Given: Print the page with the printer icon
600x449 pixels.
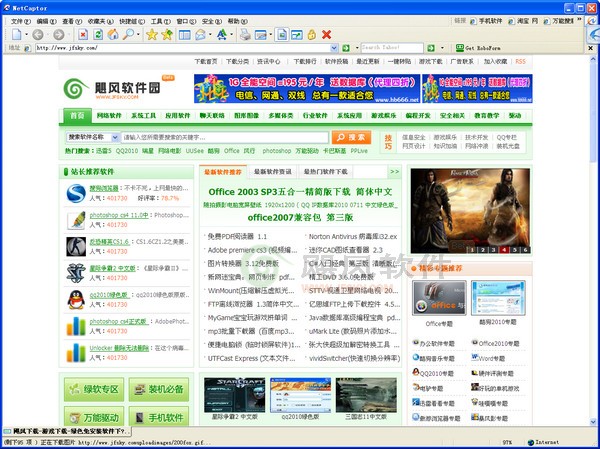Looking at the screenshot, I should (x=245, y=35).
